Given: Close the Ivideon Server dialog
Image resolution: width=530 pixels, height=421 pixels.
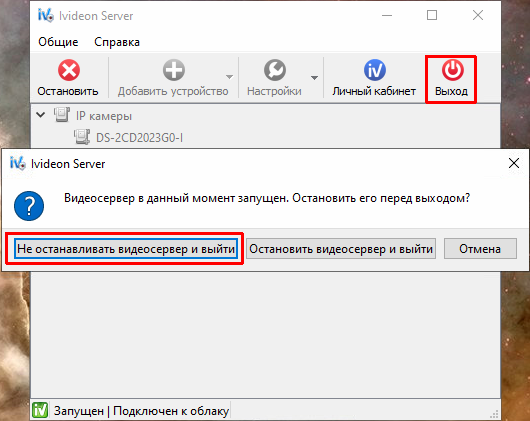Looking at the screenshot, I should pos(514,163).
